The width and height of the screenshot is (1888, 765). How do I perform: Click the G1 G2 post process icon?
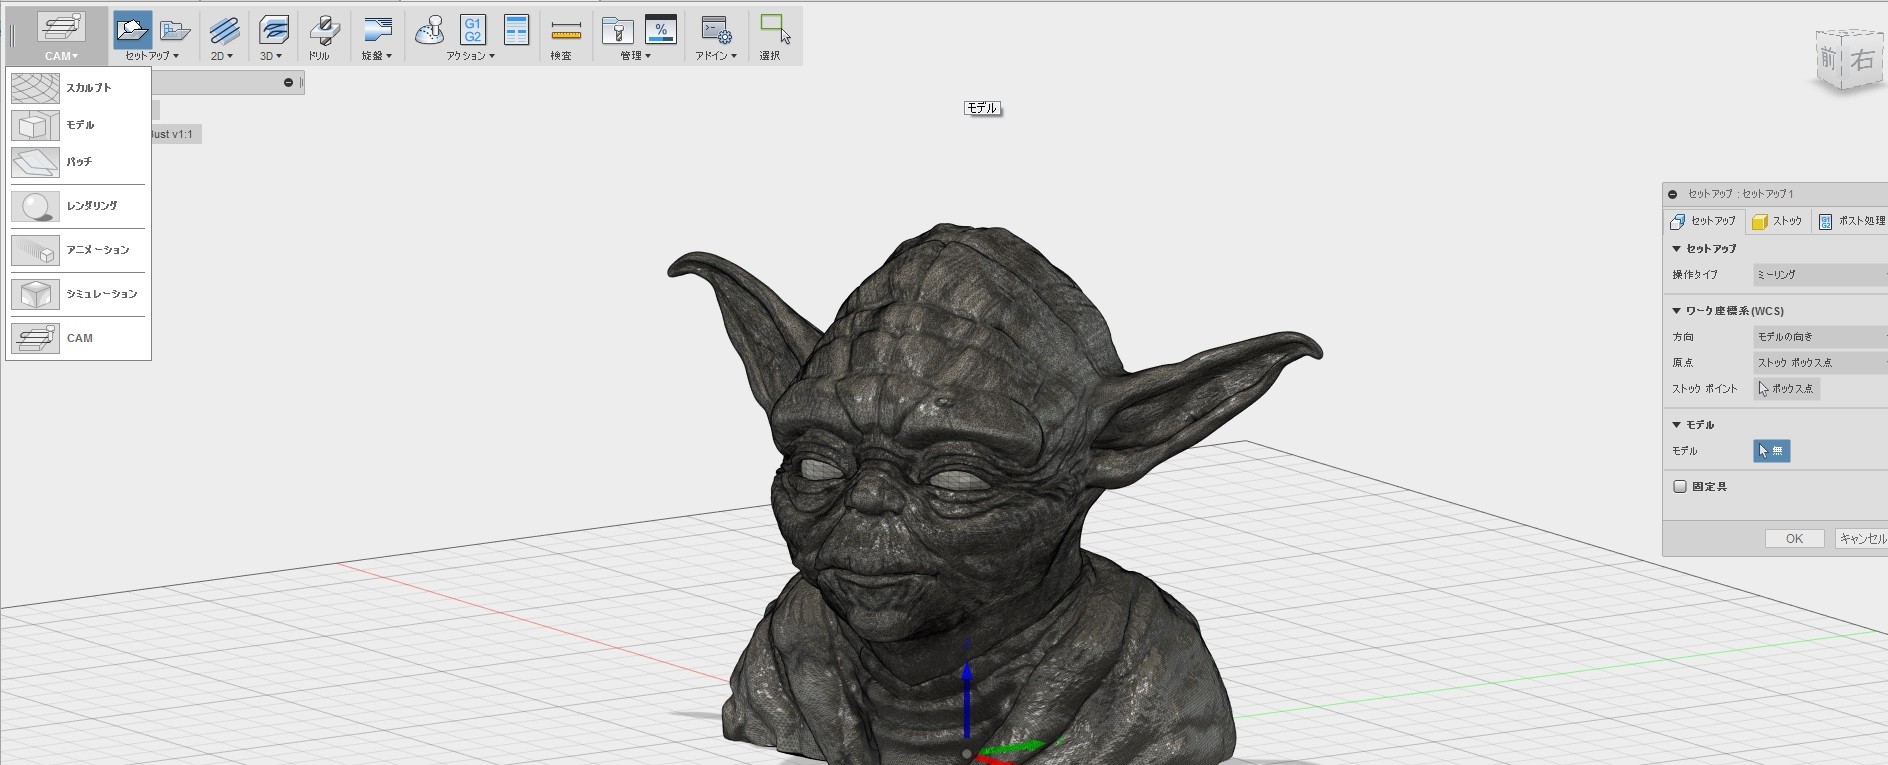pos(473,30)
